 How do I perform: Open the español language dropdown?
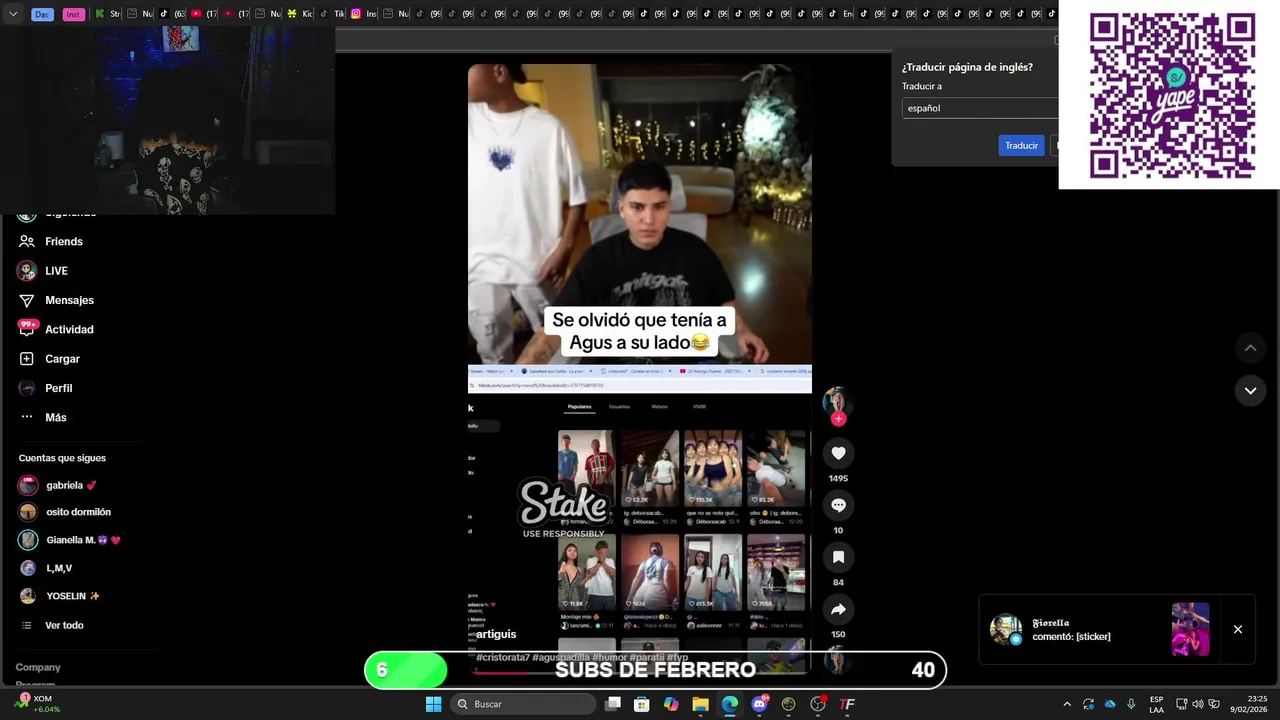[980, 108]
